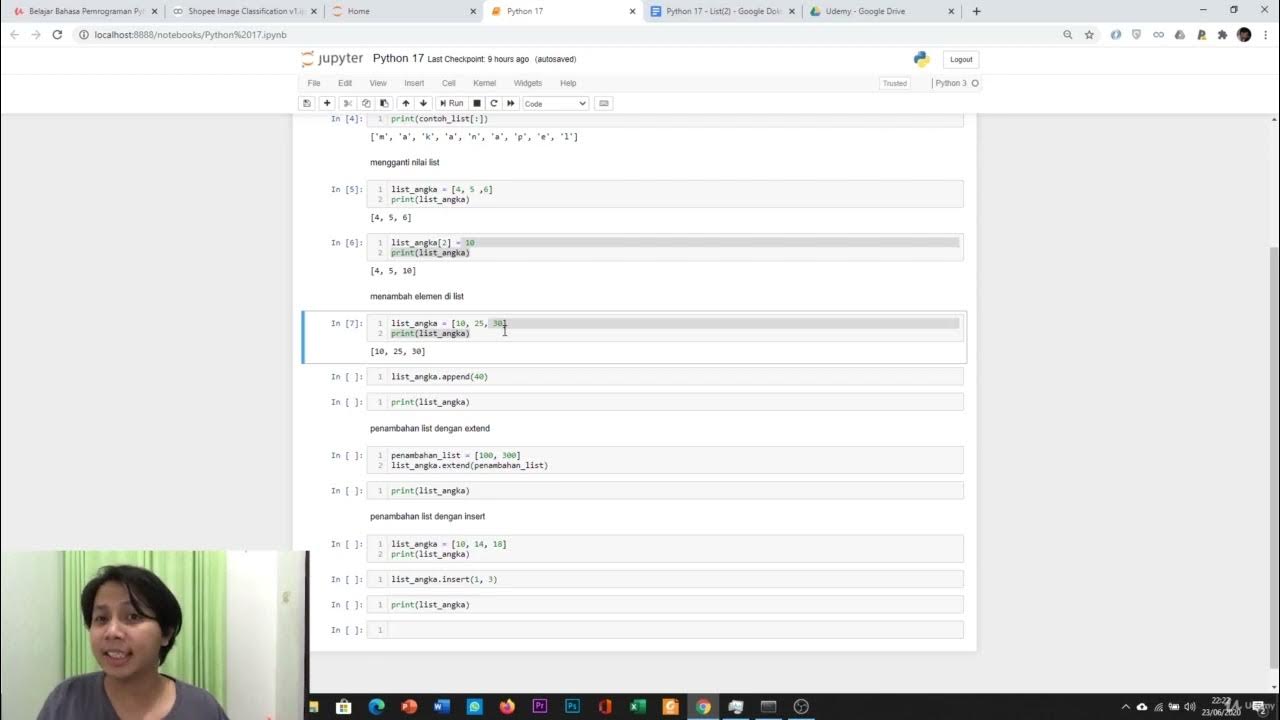Run the selected cell with the Run button
This screenshot has height=720, width=1280.
click(x=450, y=103)
